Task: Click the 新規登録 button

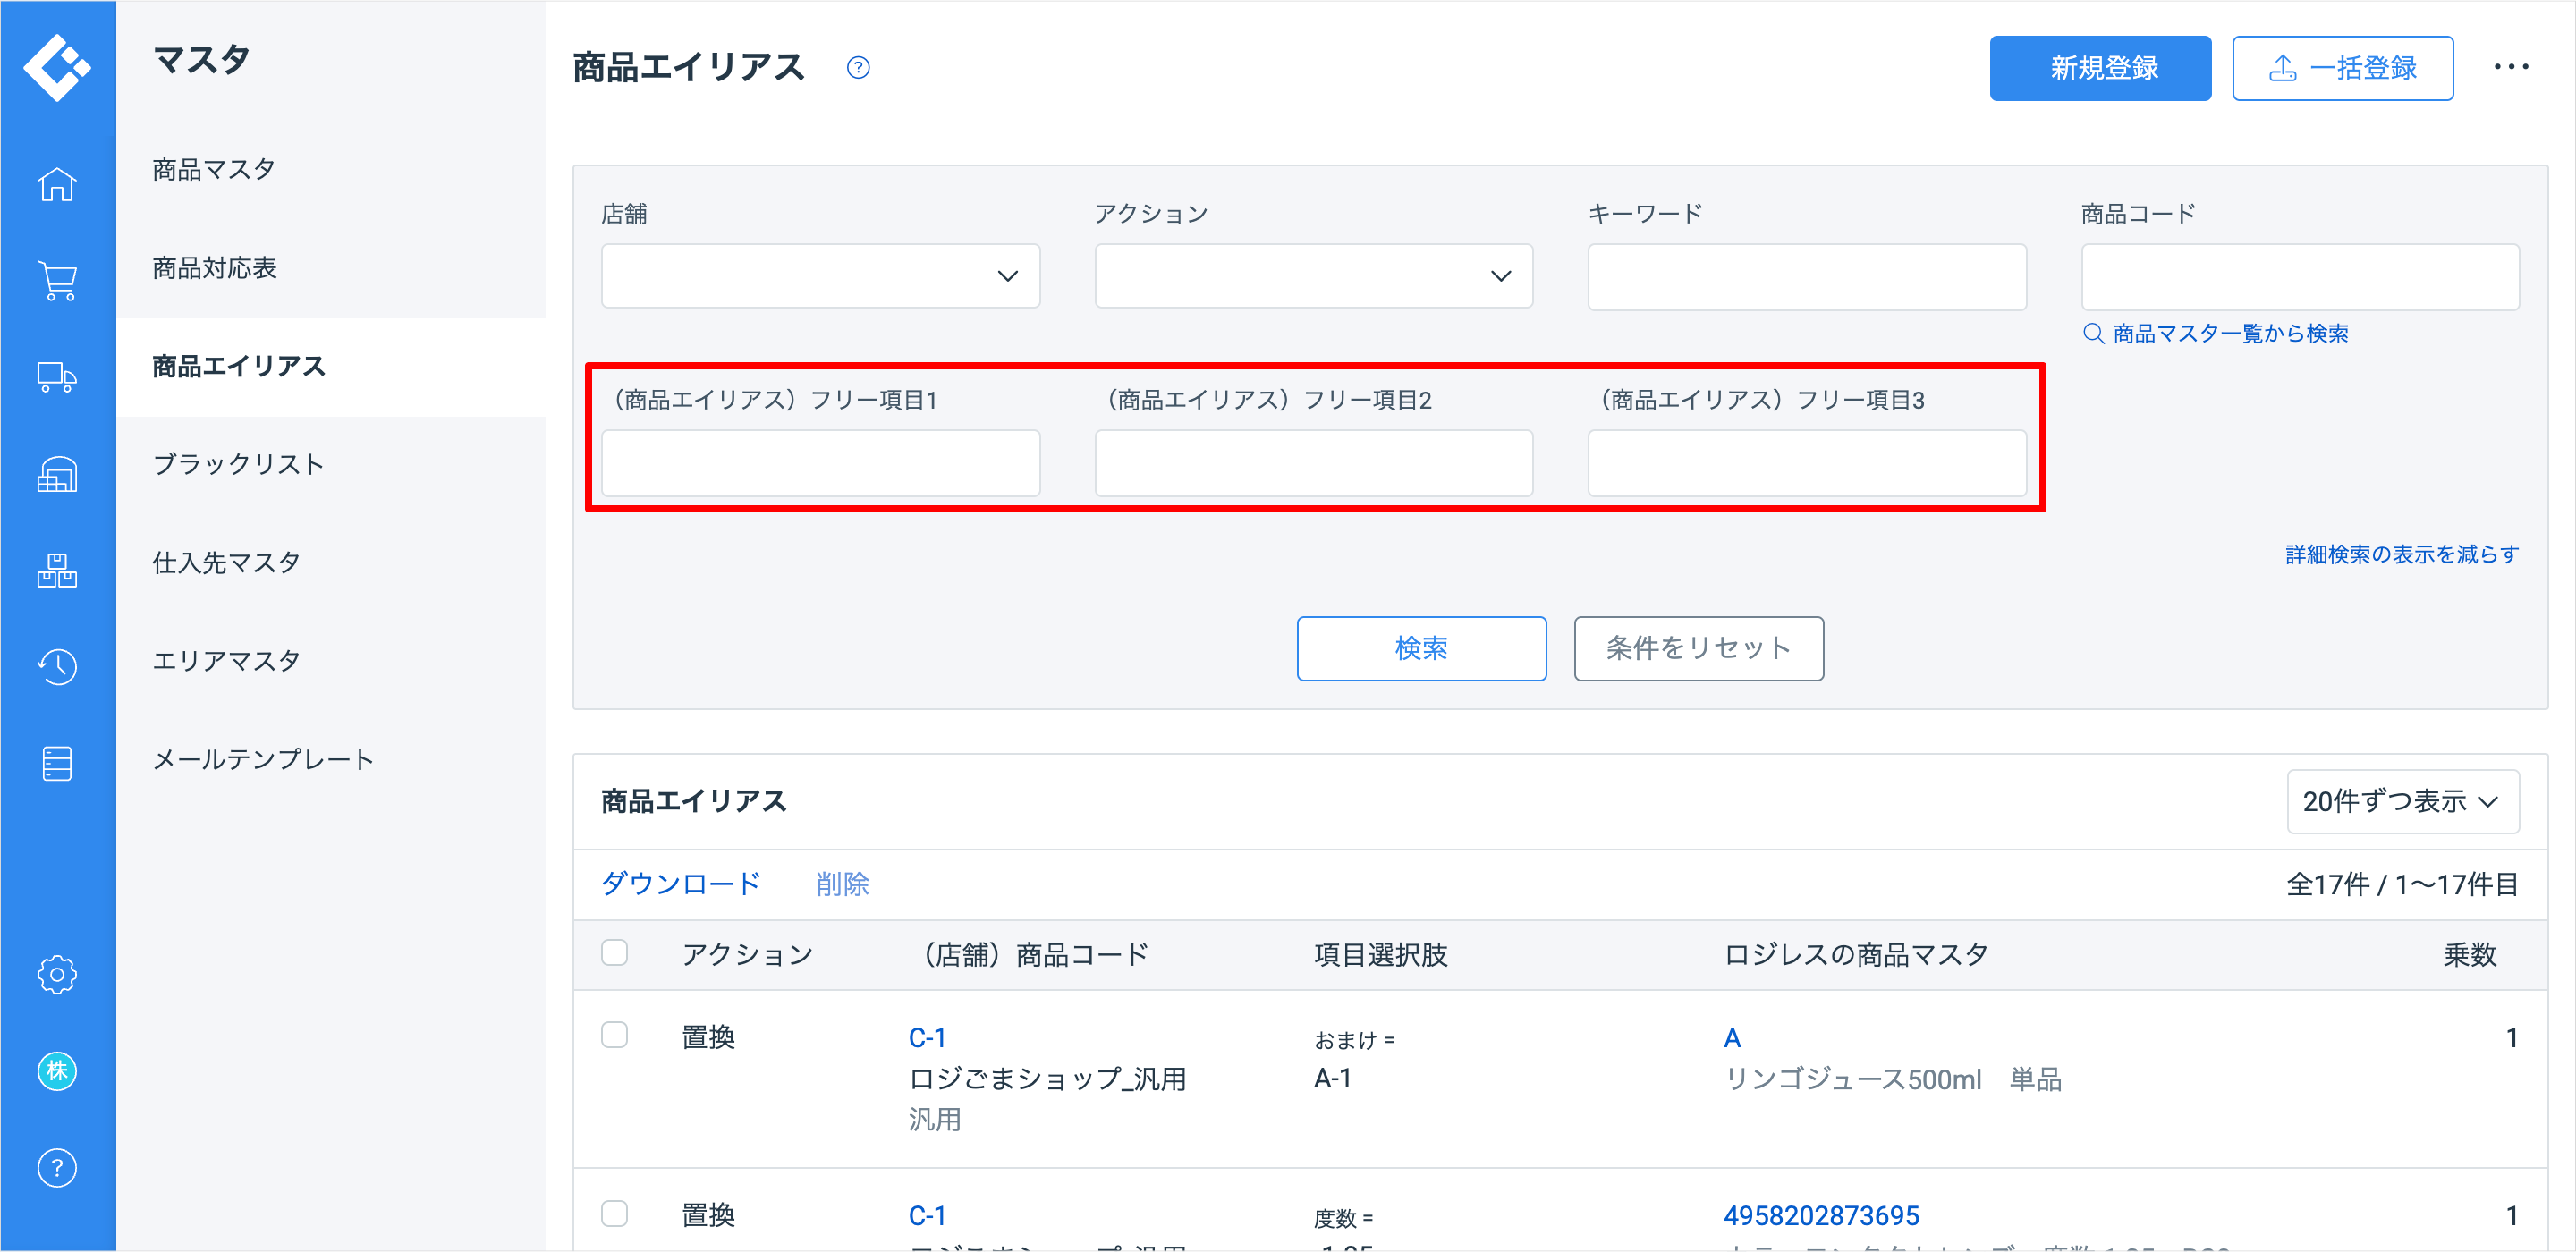Action: click(x=2099, y=68)
